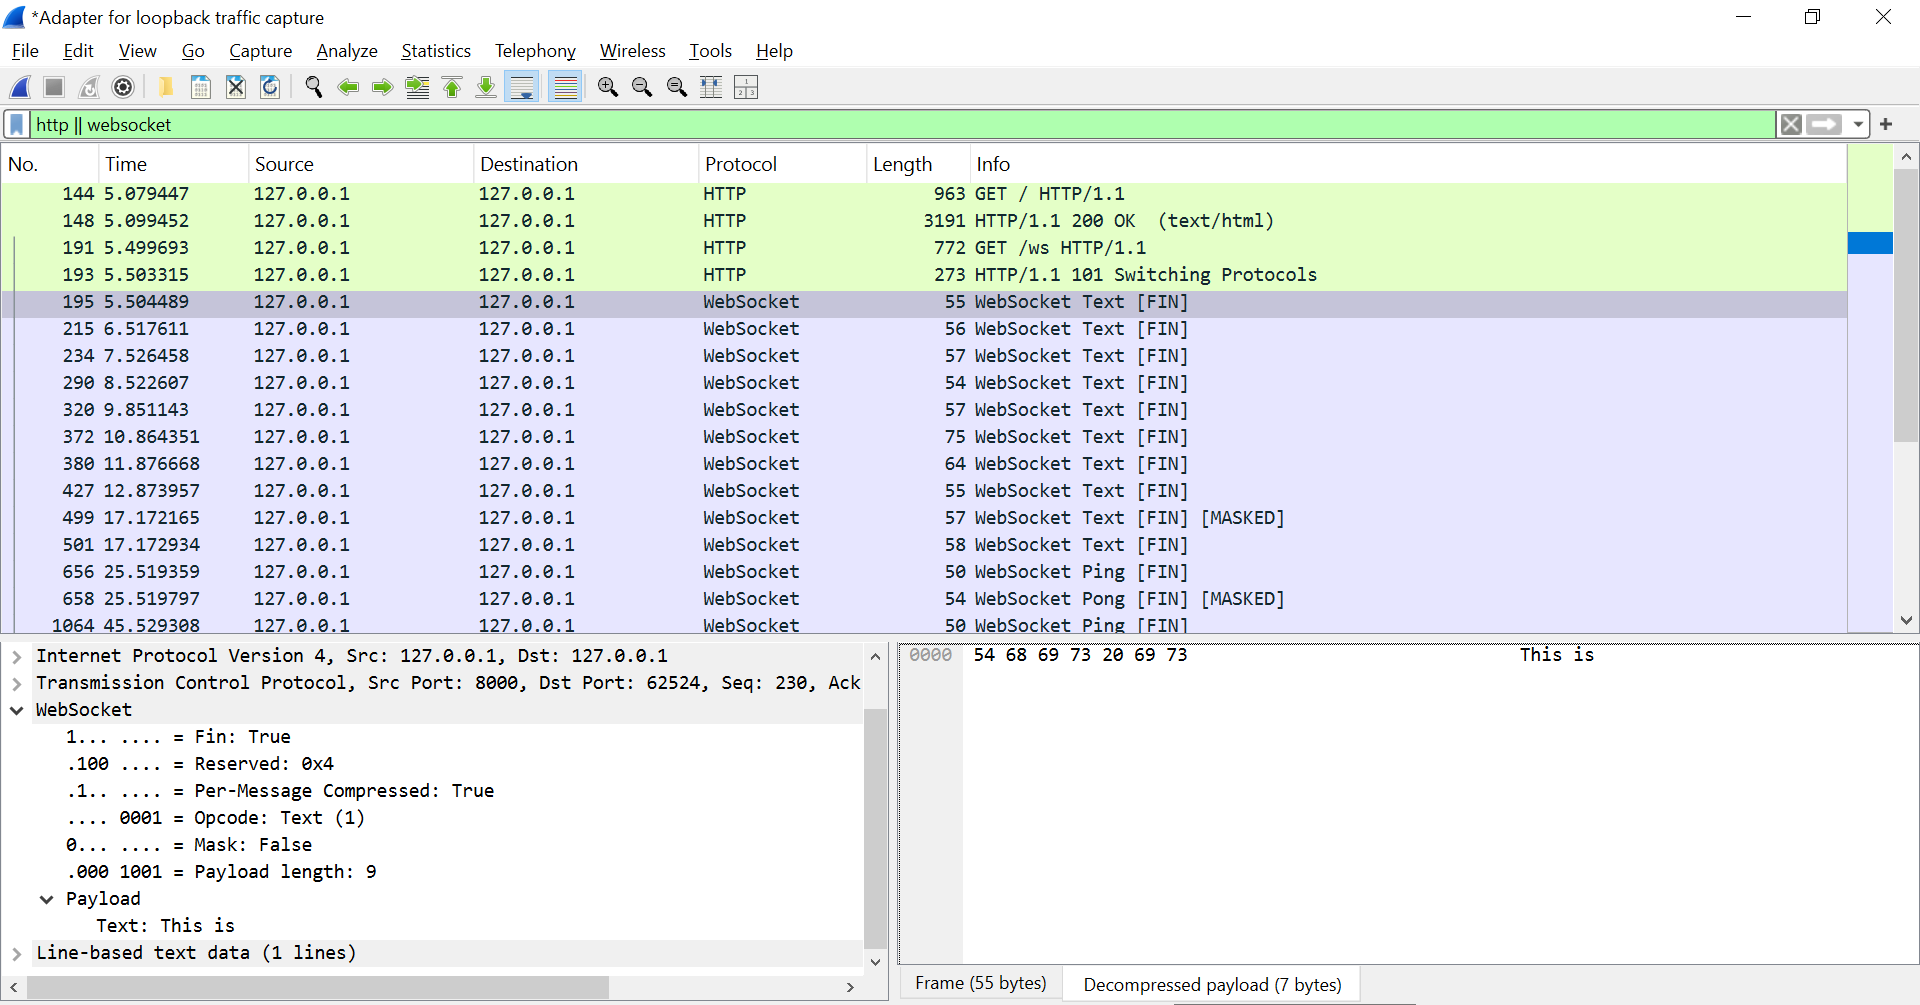1920x1005 pixels.
Task: Select the Payload length: 9 field
Action: (x=221, y=872)
